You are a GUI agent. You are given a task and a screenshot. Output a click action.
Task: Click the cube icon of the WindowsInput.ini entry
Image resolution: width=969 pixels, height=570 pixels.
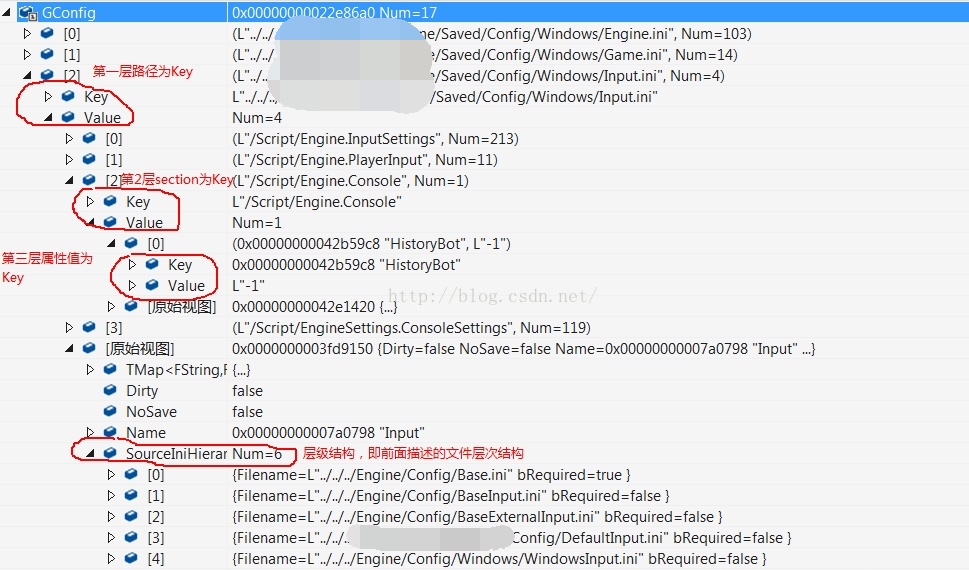coord(132,558)
